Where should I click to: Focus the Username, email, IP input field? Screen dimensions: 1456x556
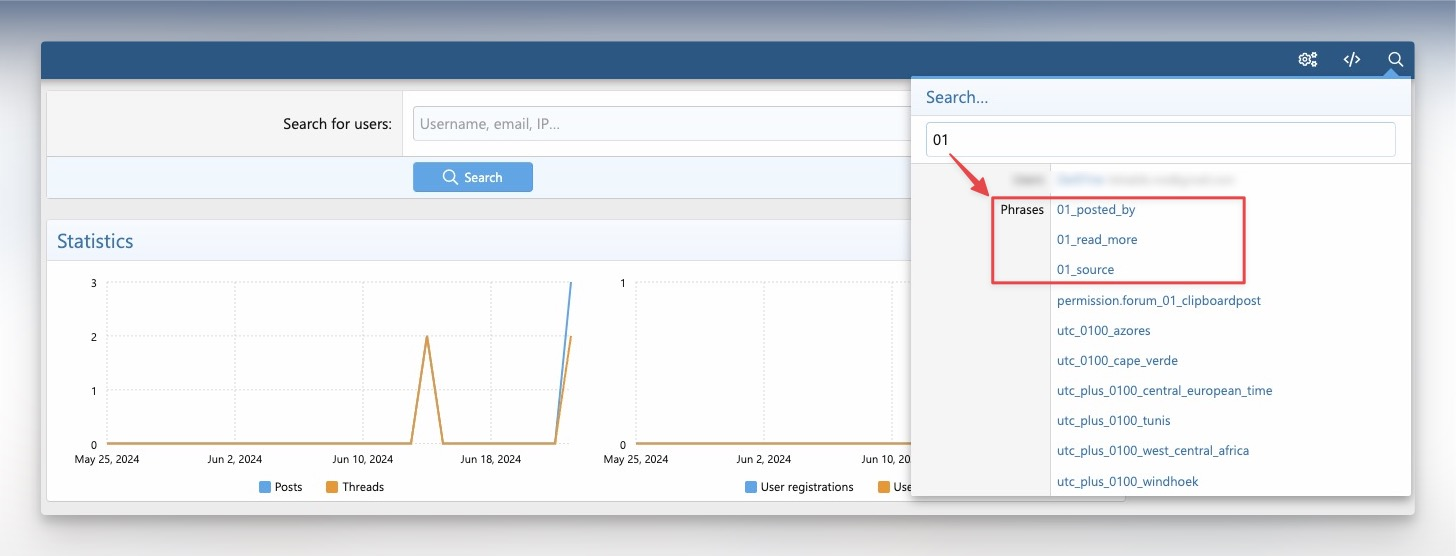point(660,124)
